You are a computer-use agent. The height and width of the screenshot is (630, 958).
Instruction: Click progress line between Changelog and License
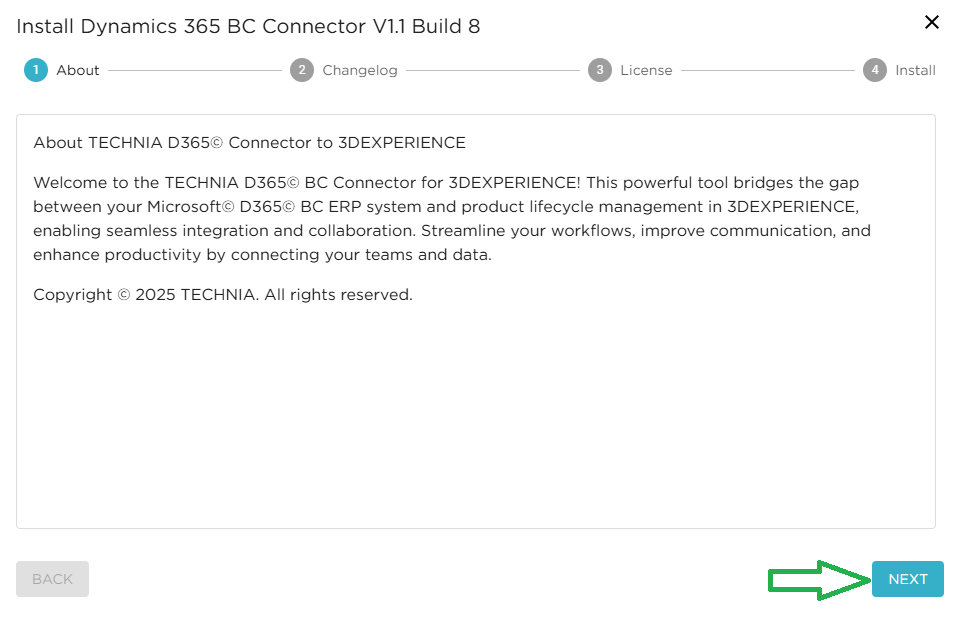(493, 71)
